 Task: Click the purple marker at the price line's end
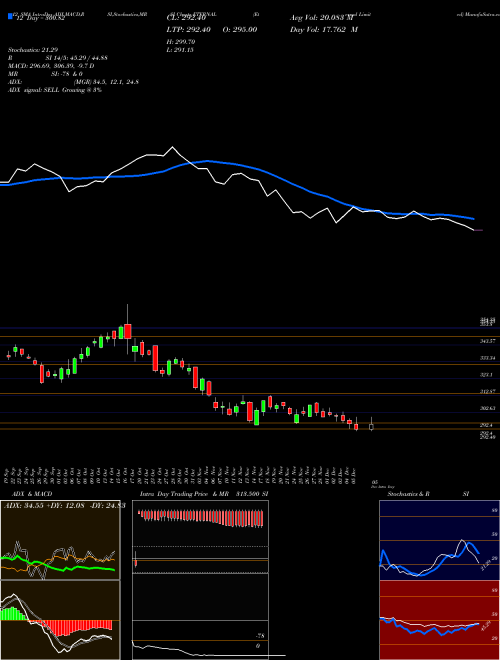[479, 230]
